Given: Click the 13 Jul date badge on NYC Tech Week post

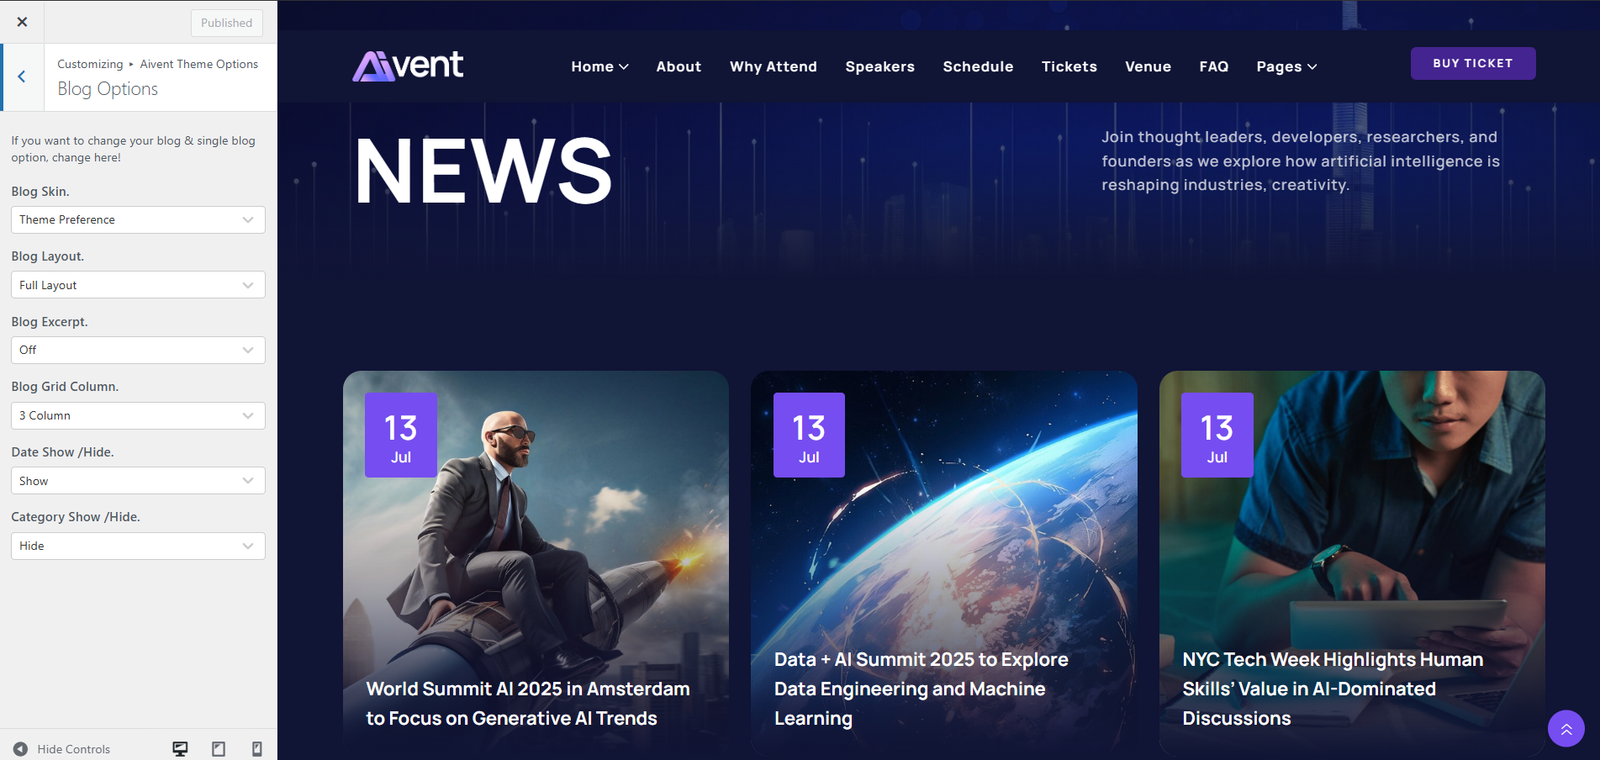Looking at the screenshot, I should 1217,435.
